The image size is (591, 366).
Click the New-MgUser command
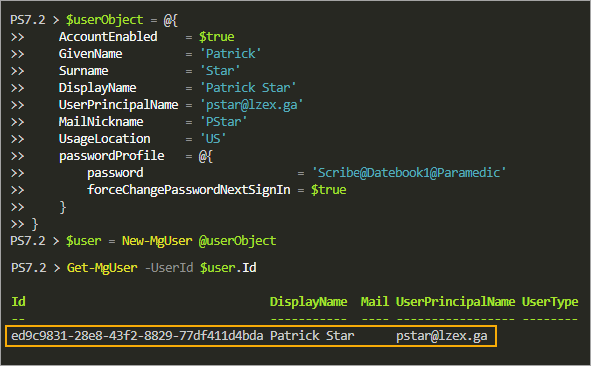pyautogui.click(x=157, y=241)
